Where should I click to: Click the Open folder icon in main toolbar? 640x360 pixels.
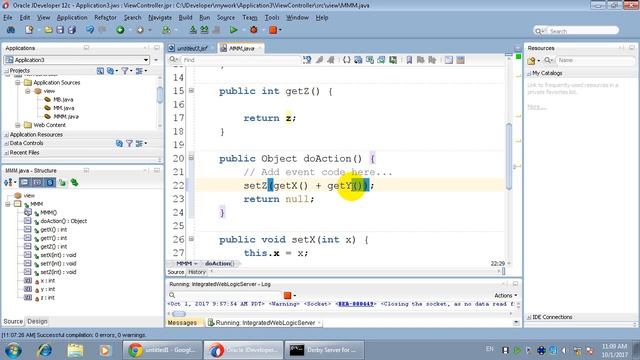coord(48,30)
